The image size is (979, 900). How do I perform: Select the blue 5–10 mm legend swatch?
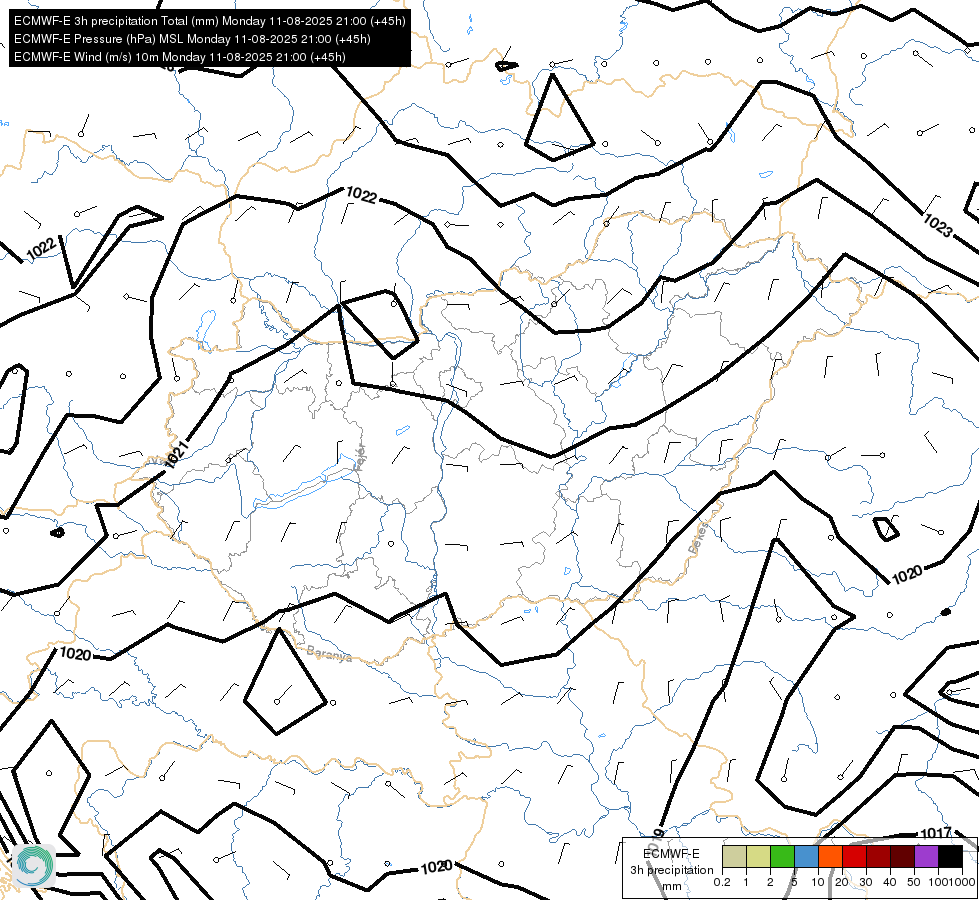pos(806,856)
